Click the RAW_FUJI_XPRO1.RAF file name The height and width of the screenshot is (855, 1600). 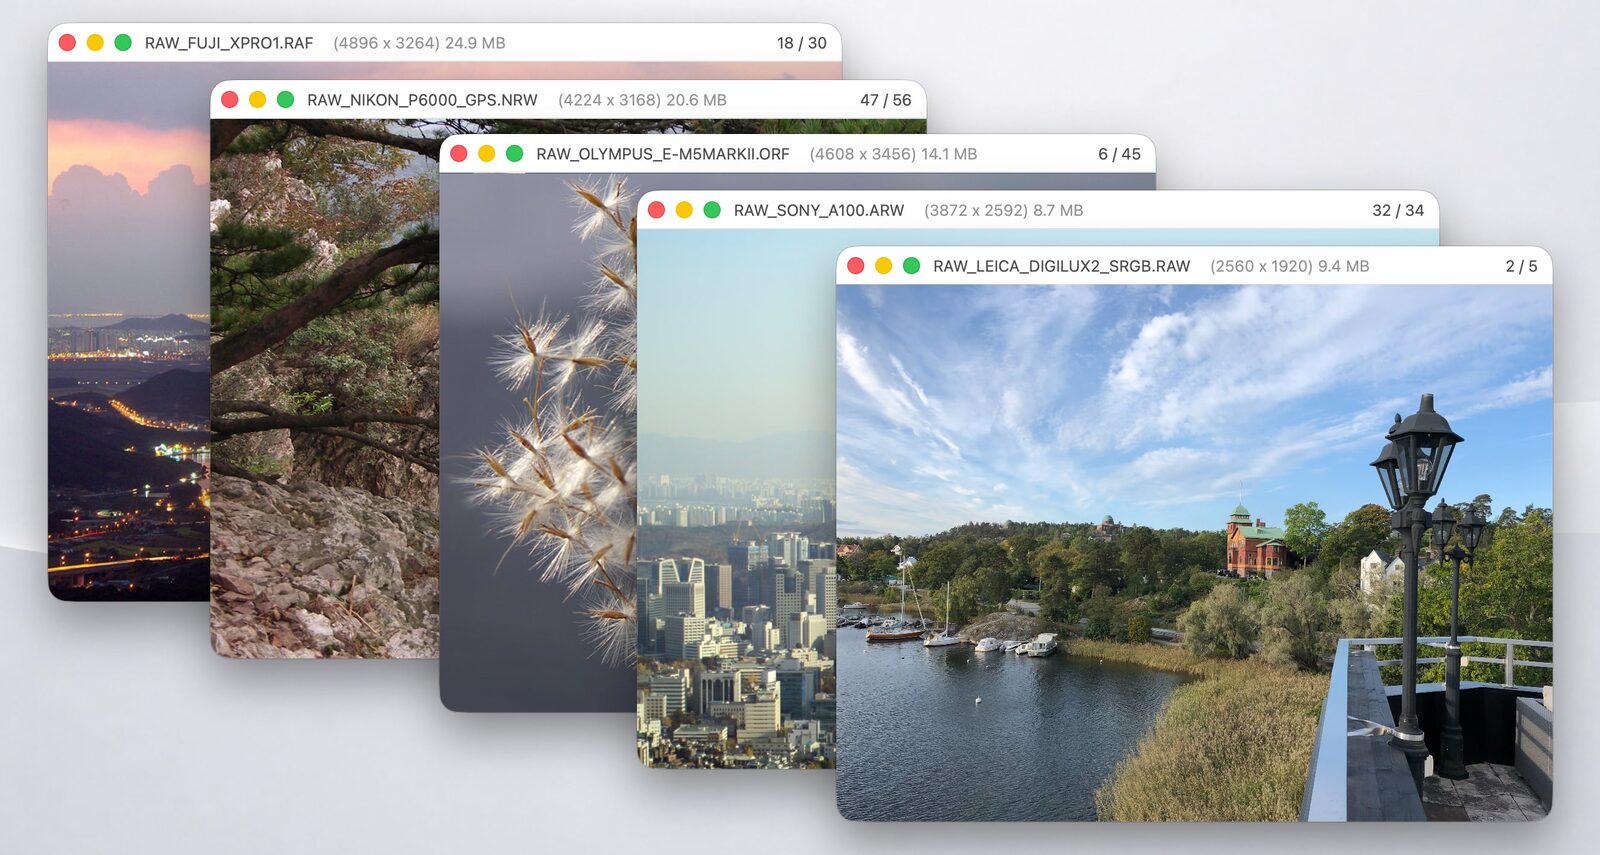(x=229, y=43)
